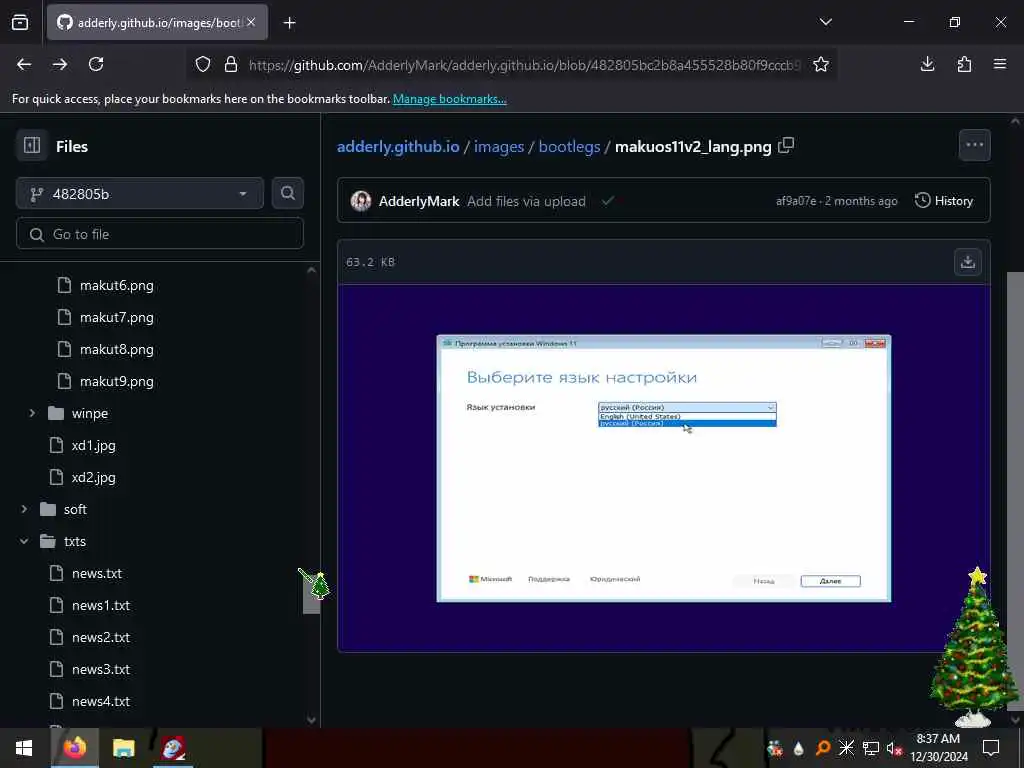List all tabs dropdown arrow
This screenshot has width=1024, height=768.
tap(825, 22)
